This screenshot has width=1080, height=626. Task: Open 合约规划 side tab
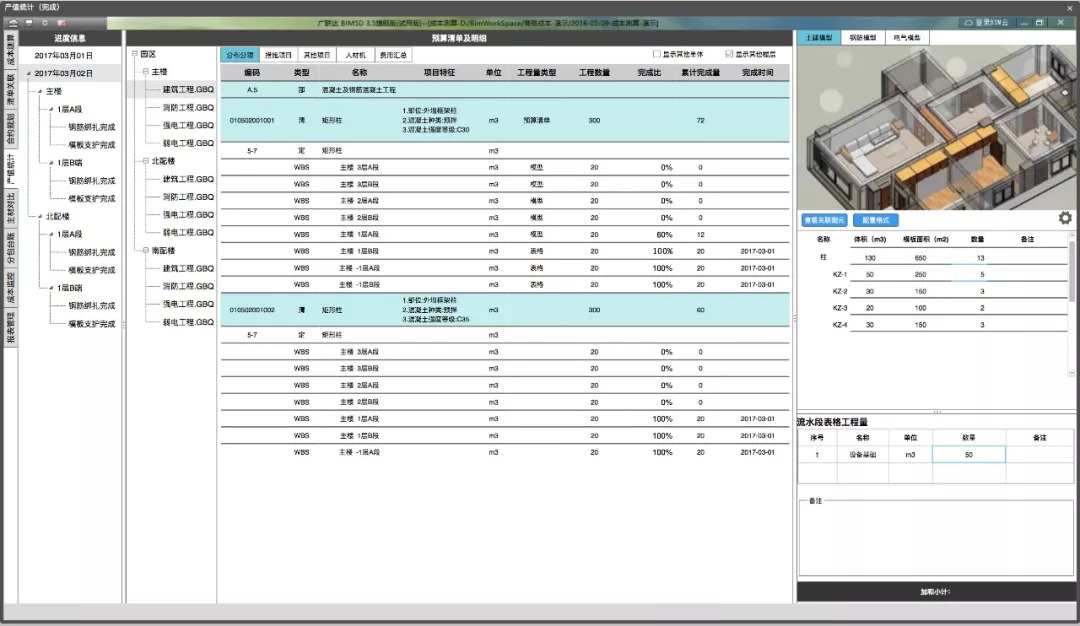[10, 129]
